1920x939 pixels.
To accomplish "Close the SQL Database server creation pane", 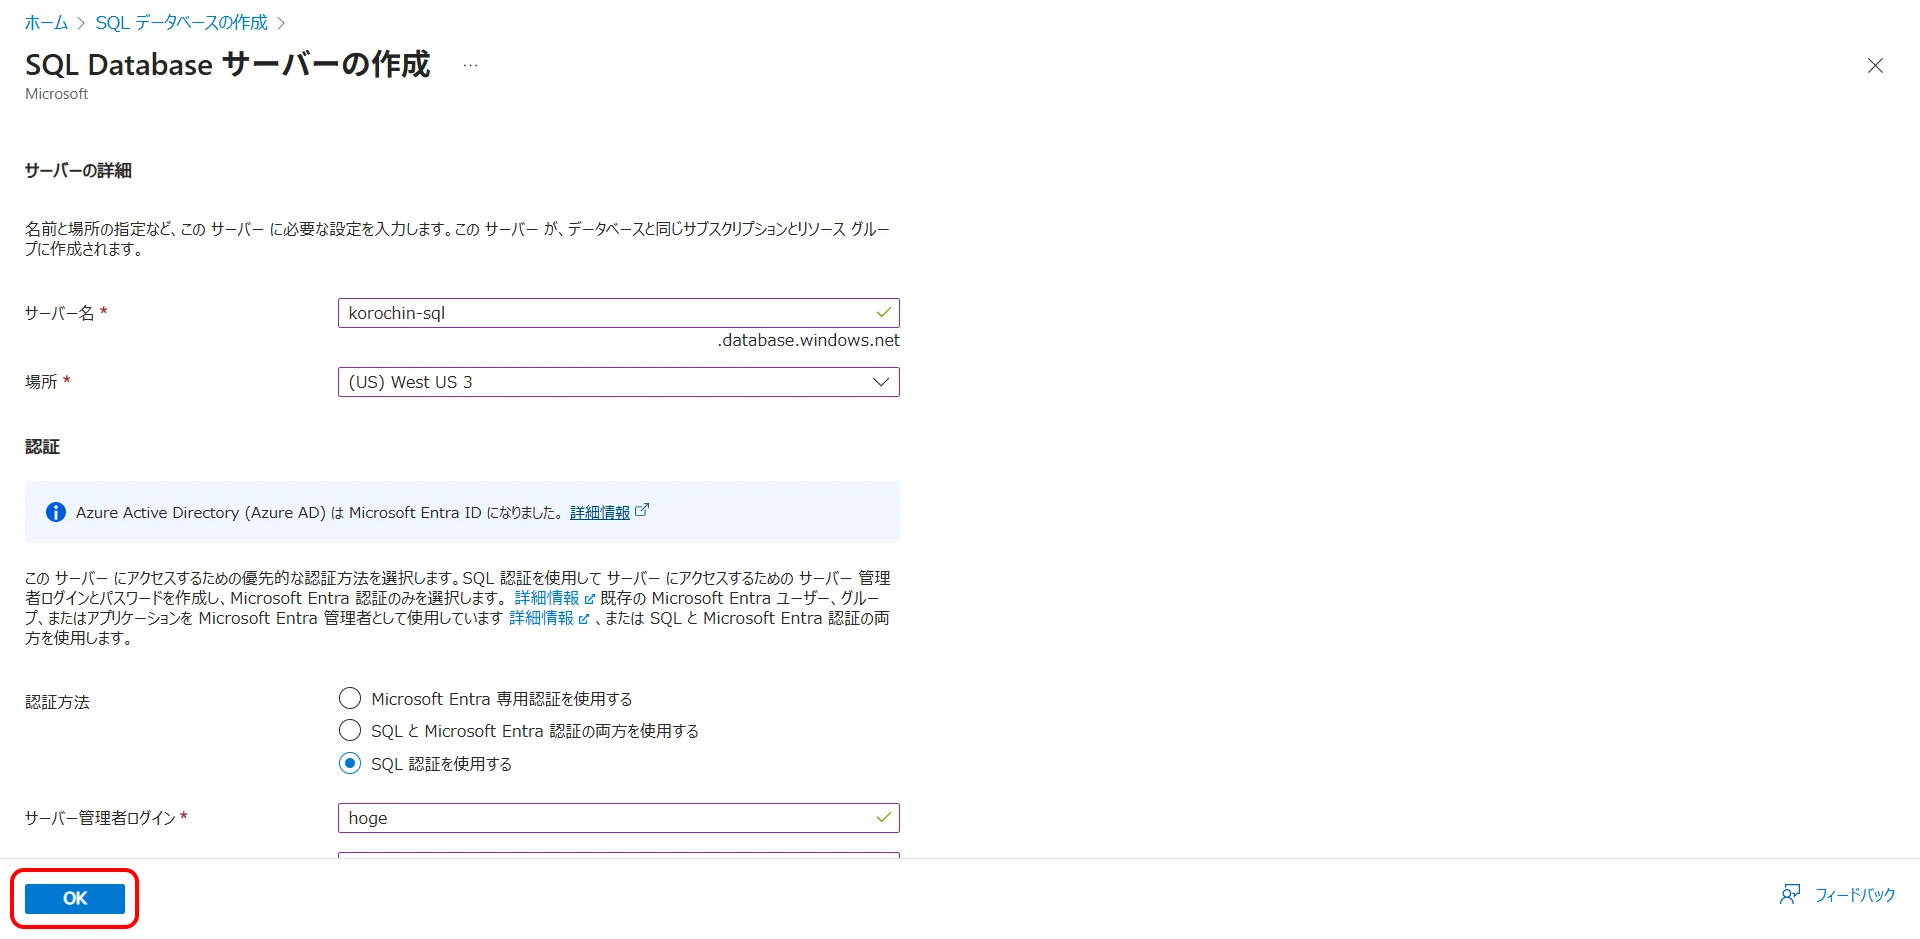I will (1875, 66).
